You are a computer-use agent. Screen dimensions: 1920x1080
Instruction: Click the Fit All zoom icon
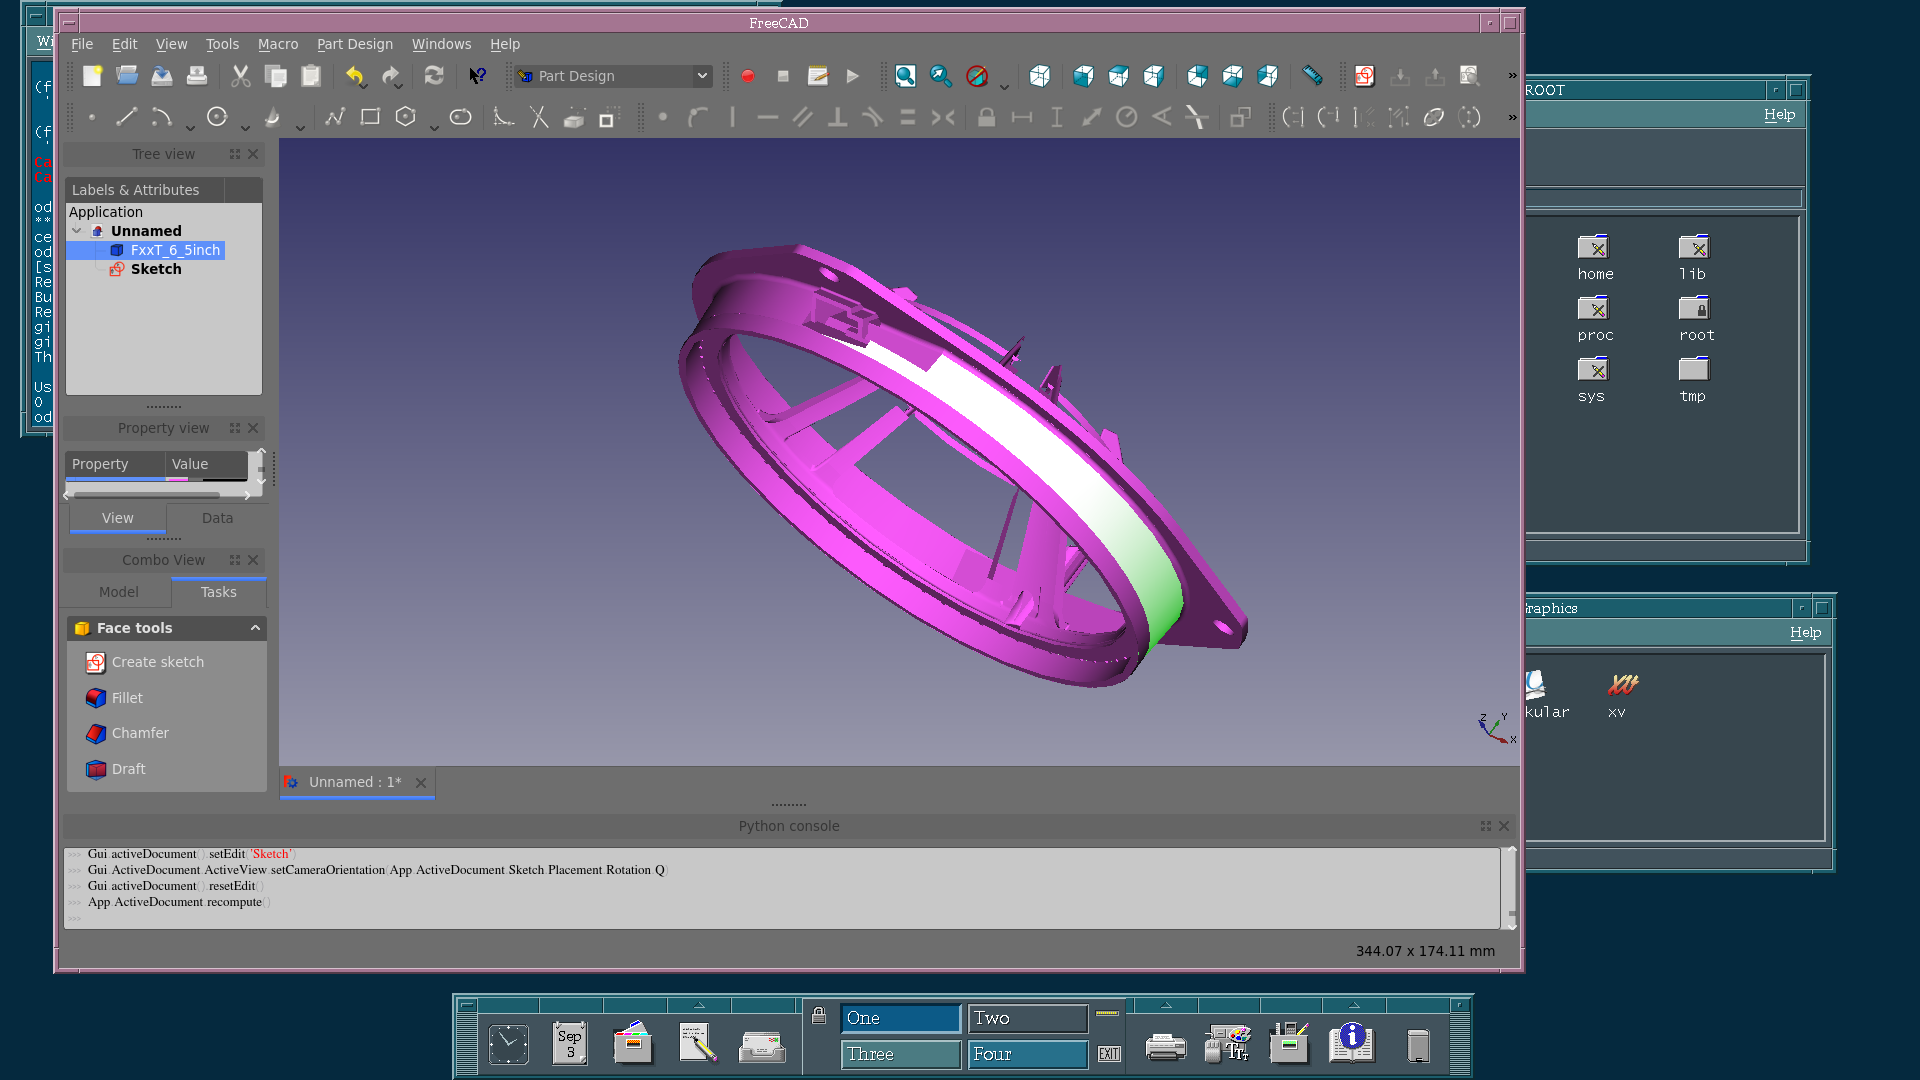[905, 76]
